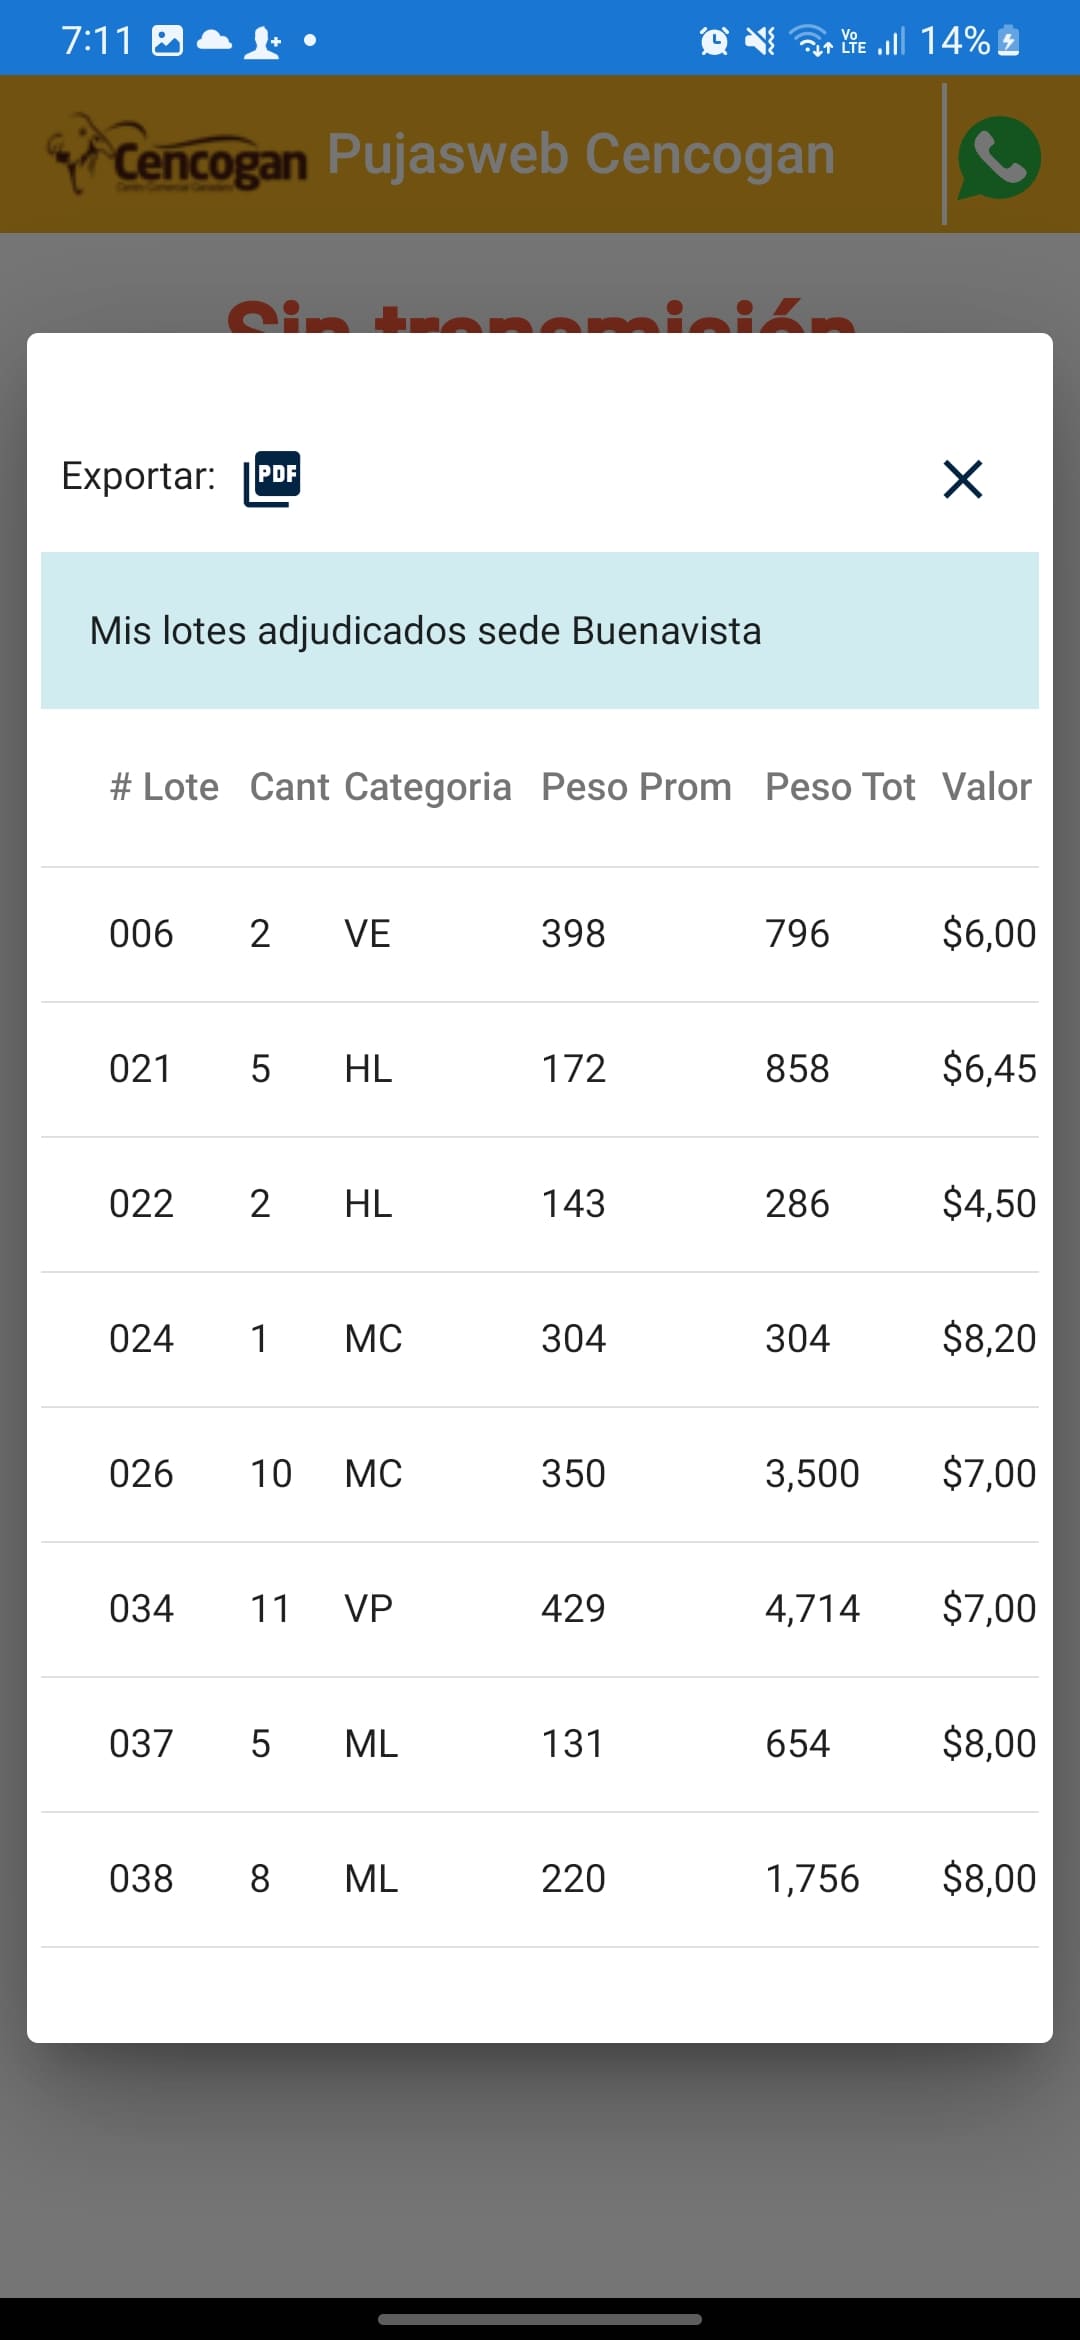Select the Peso Prom column header
1080x2340 pixels.
(x=636, y=787)
